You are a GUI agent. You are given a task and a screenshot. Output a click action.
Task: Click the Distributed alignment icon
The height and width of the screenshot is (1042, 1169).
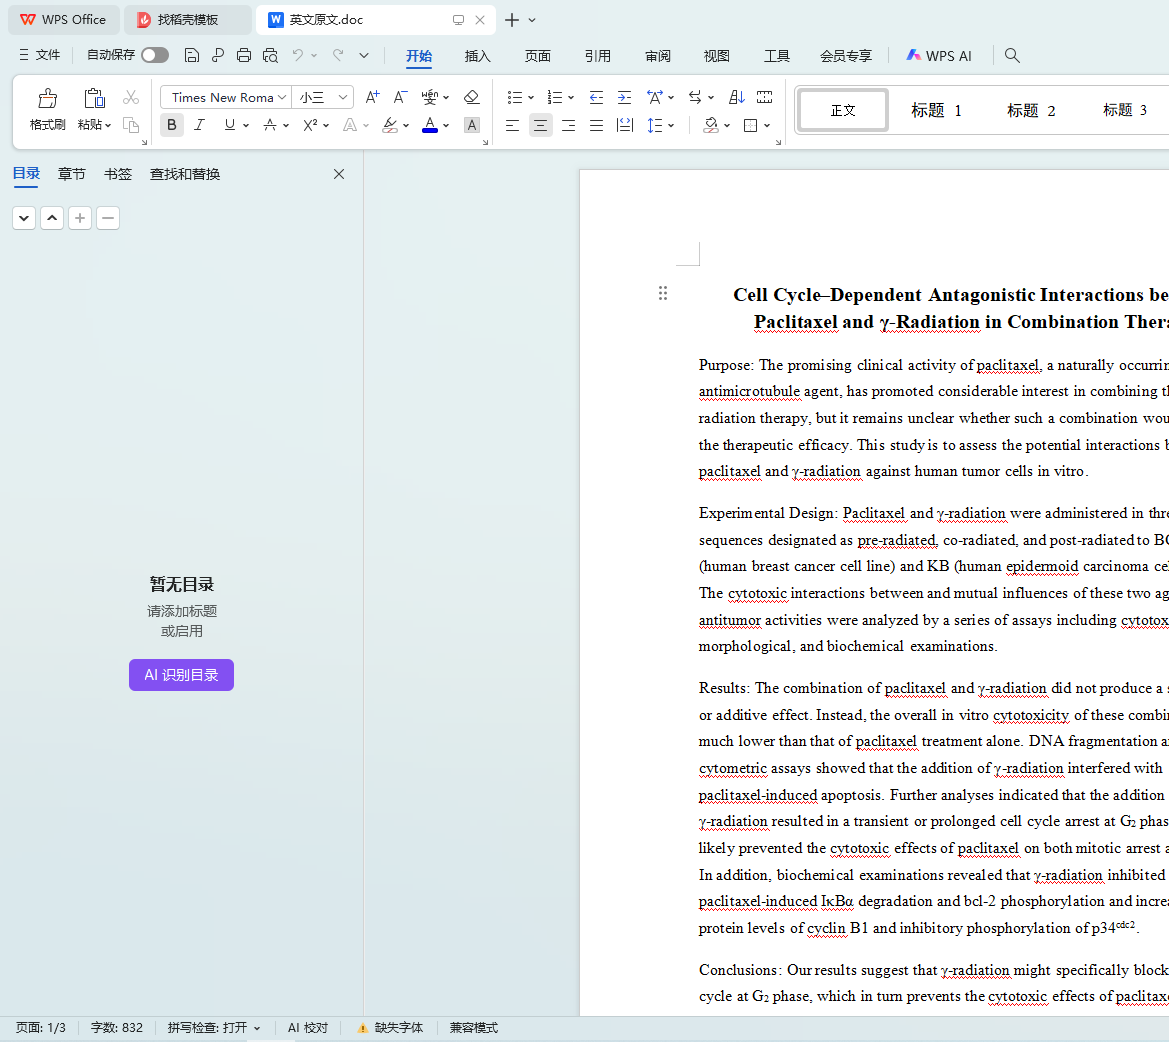coord(625,125)
